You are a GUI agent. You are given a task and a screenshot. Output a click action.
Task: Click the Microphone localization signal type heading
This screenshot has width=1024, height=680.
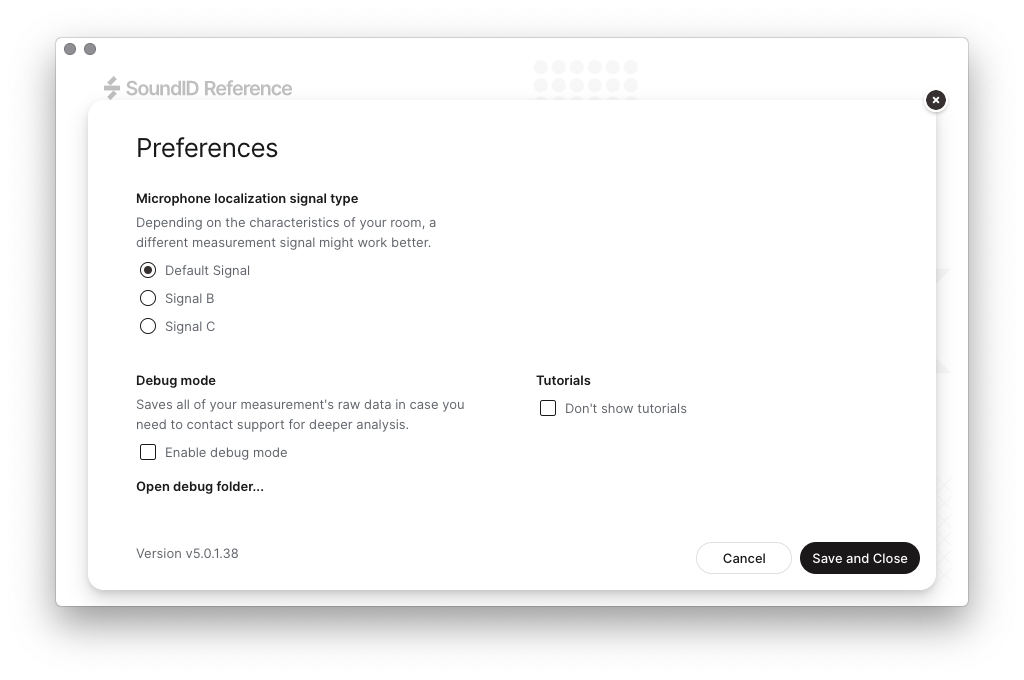coord(247,198)
